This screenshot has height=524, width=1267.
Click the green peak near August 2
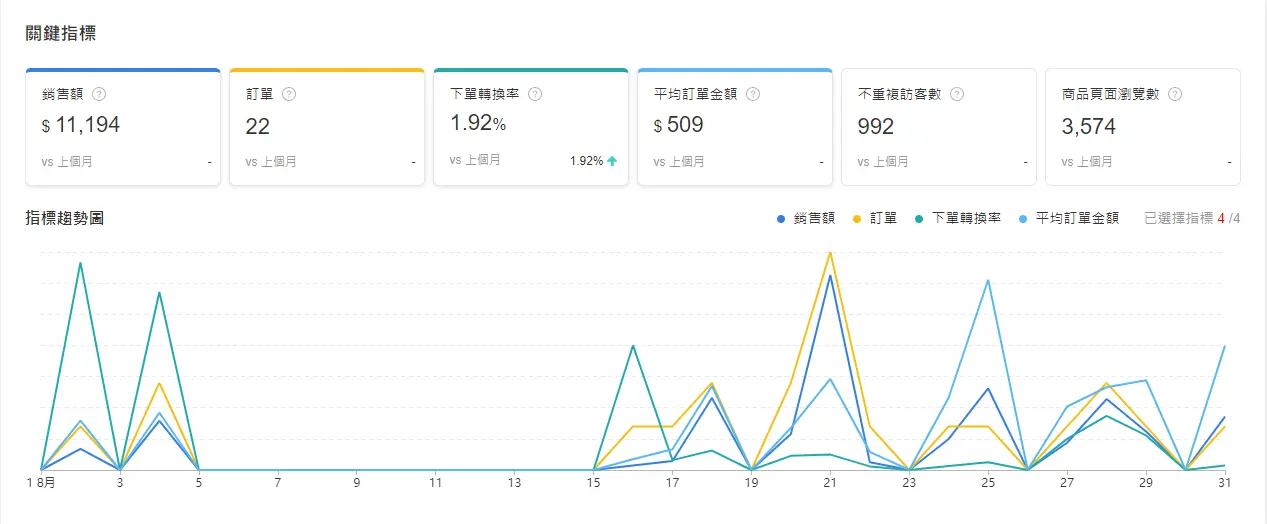[80, 263]
